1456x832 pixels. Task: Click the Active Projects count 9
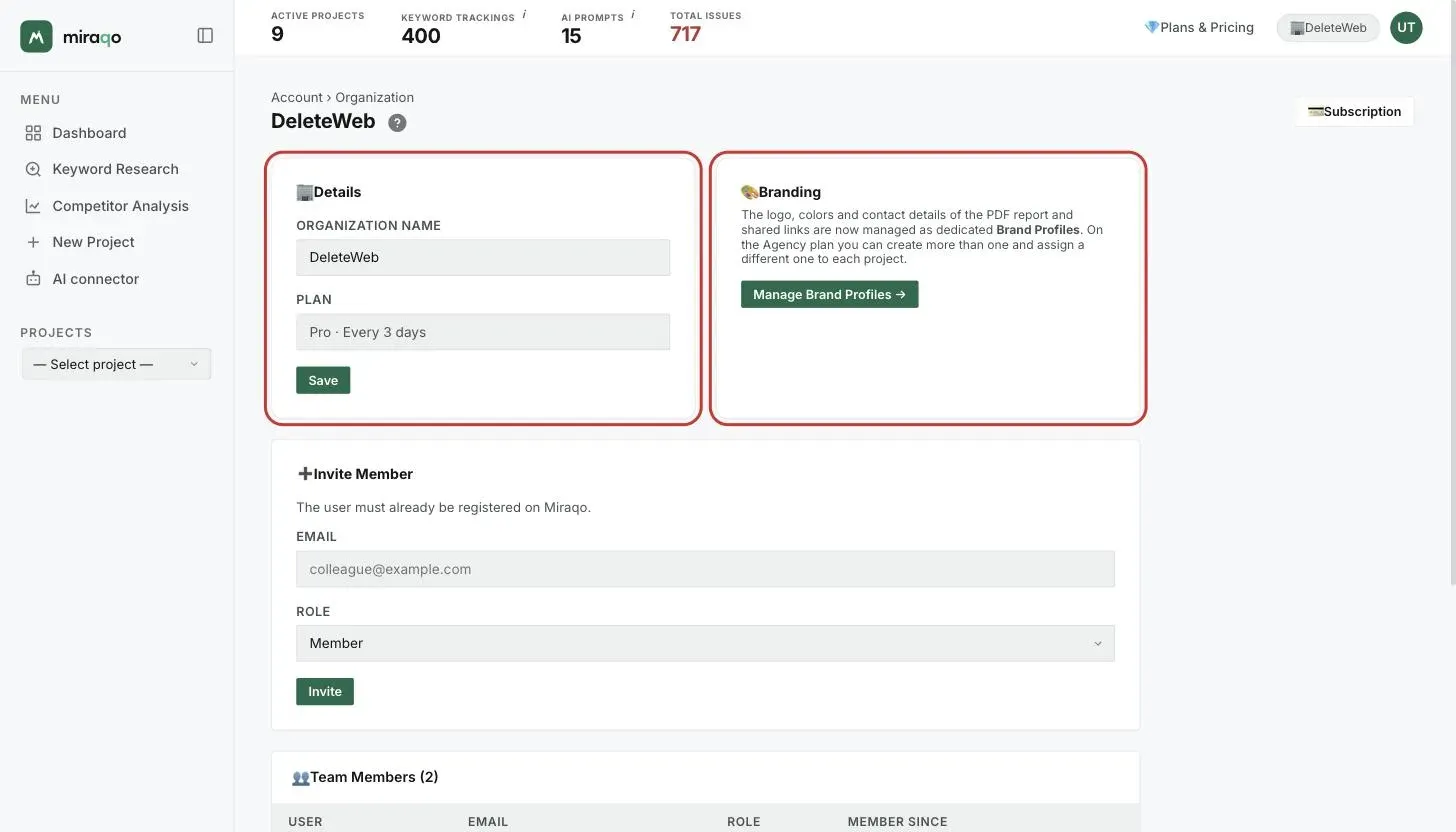coord(277,35)
